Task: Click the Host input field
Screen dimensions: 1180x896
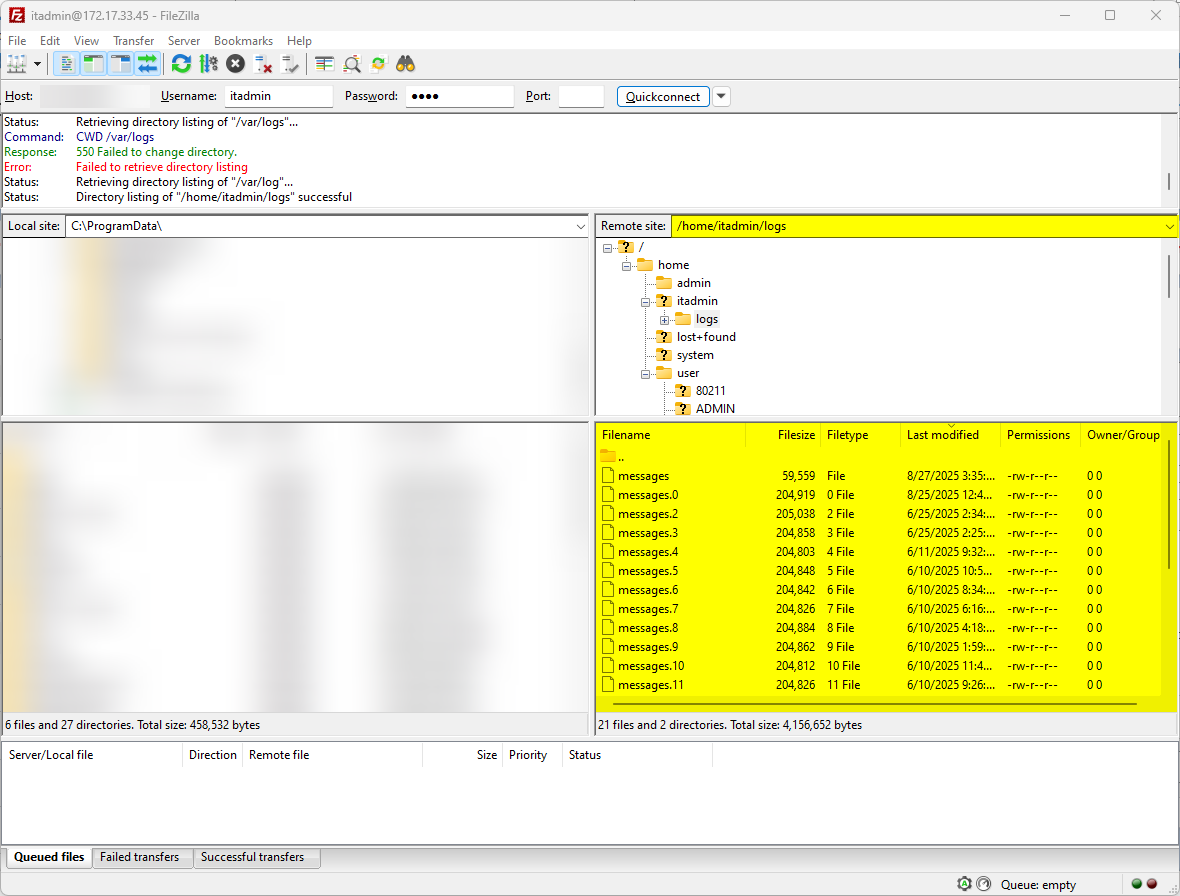Action: tap(95, 97)
